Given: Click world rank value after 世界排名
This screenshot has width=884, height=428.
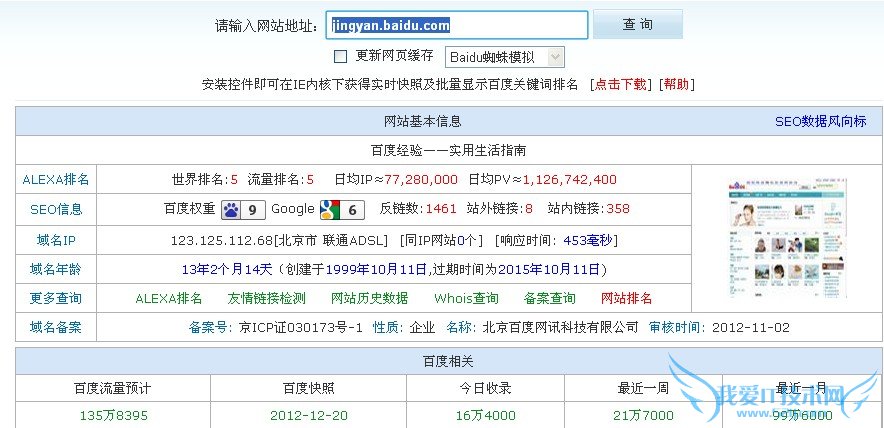Looking at the screenshot, I should [x=235, y=180].
